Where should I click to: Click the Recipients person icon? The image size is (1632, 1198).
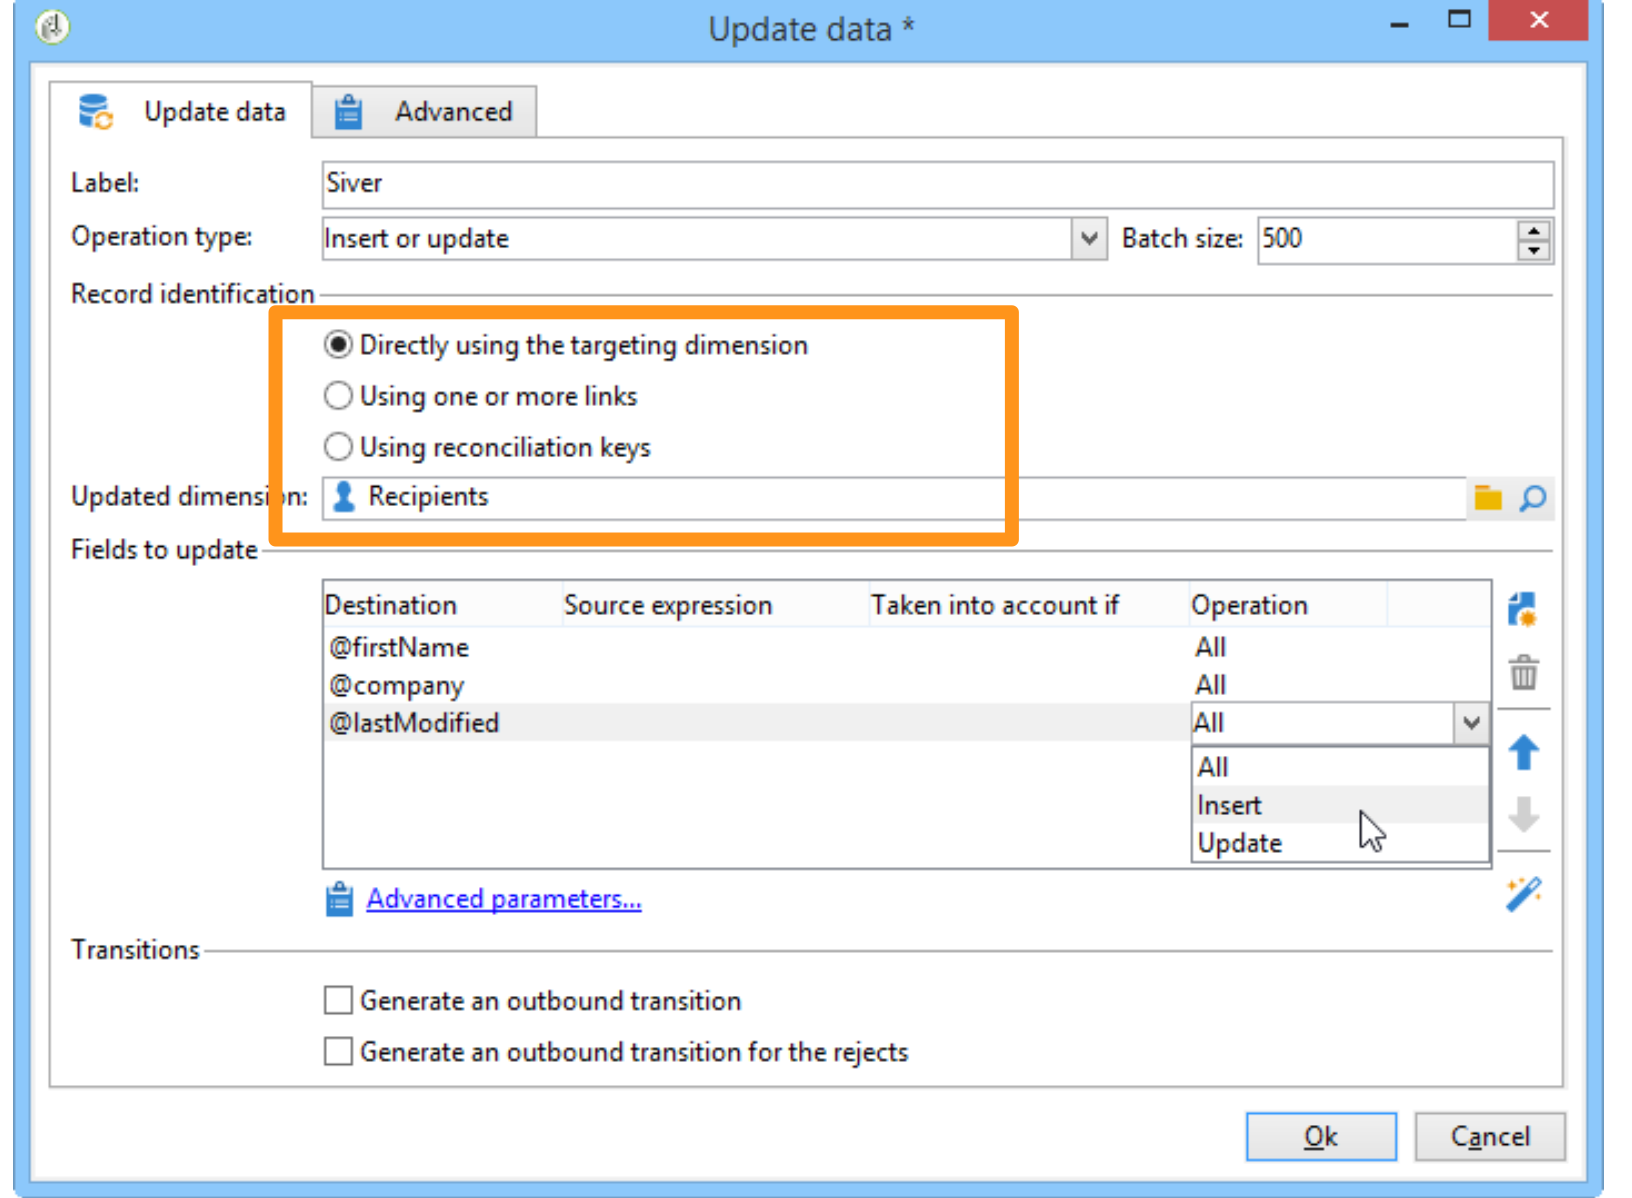(344, 496)
